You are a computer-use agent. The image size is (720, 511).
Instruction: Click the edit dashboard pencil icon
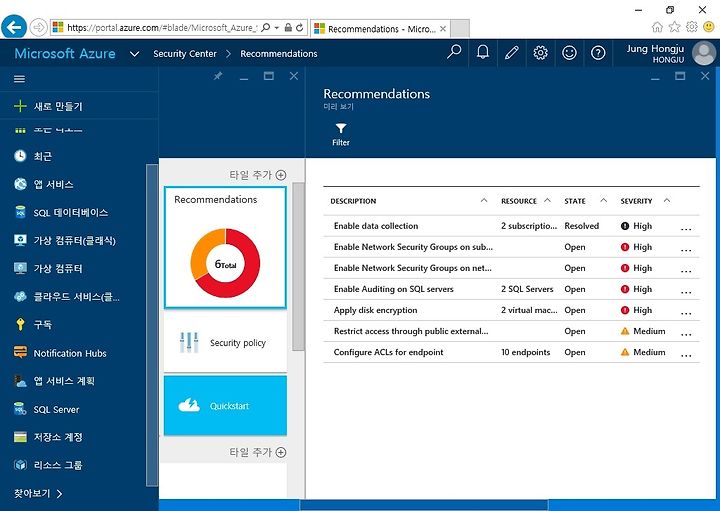(512, 53)
